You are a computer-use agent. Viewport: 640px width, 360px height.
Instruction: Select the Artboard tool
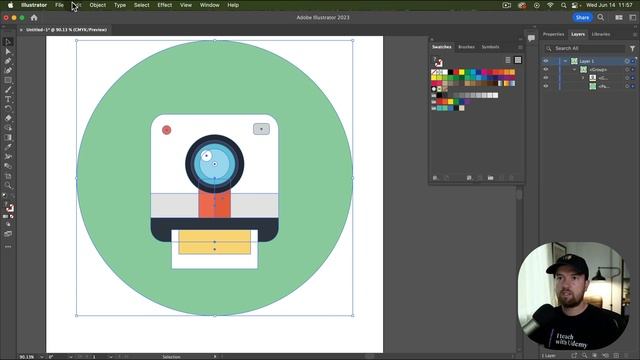click(8, 176)
